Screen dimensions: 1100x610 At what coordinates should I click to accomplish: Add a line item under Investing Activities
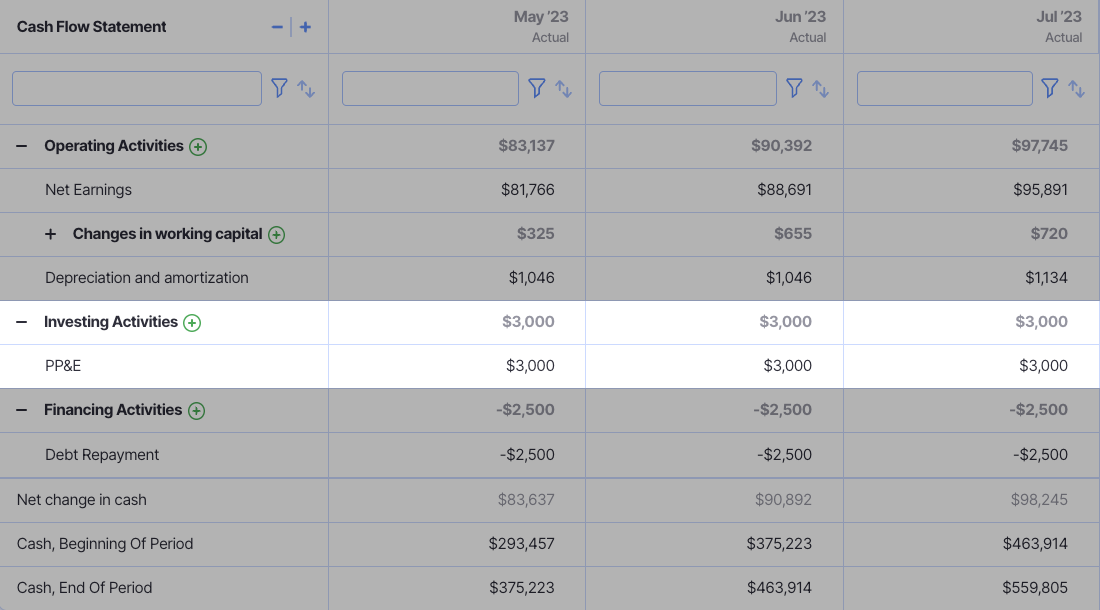(x=191, y=322)
